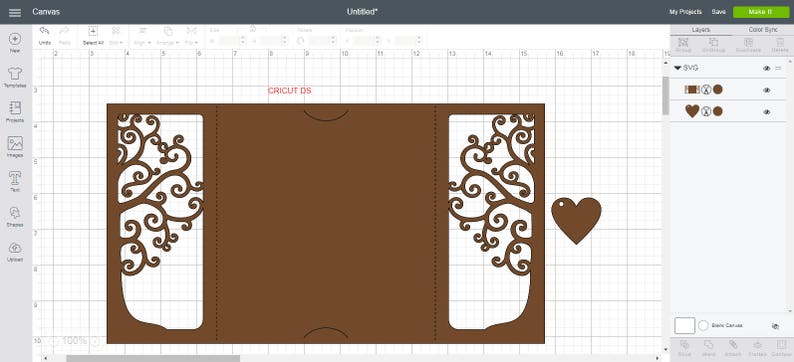This screenshot has width=794, height=362.
Task: Click the Duplicate icon
Action: [x=747, y=42]
